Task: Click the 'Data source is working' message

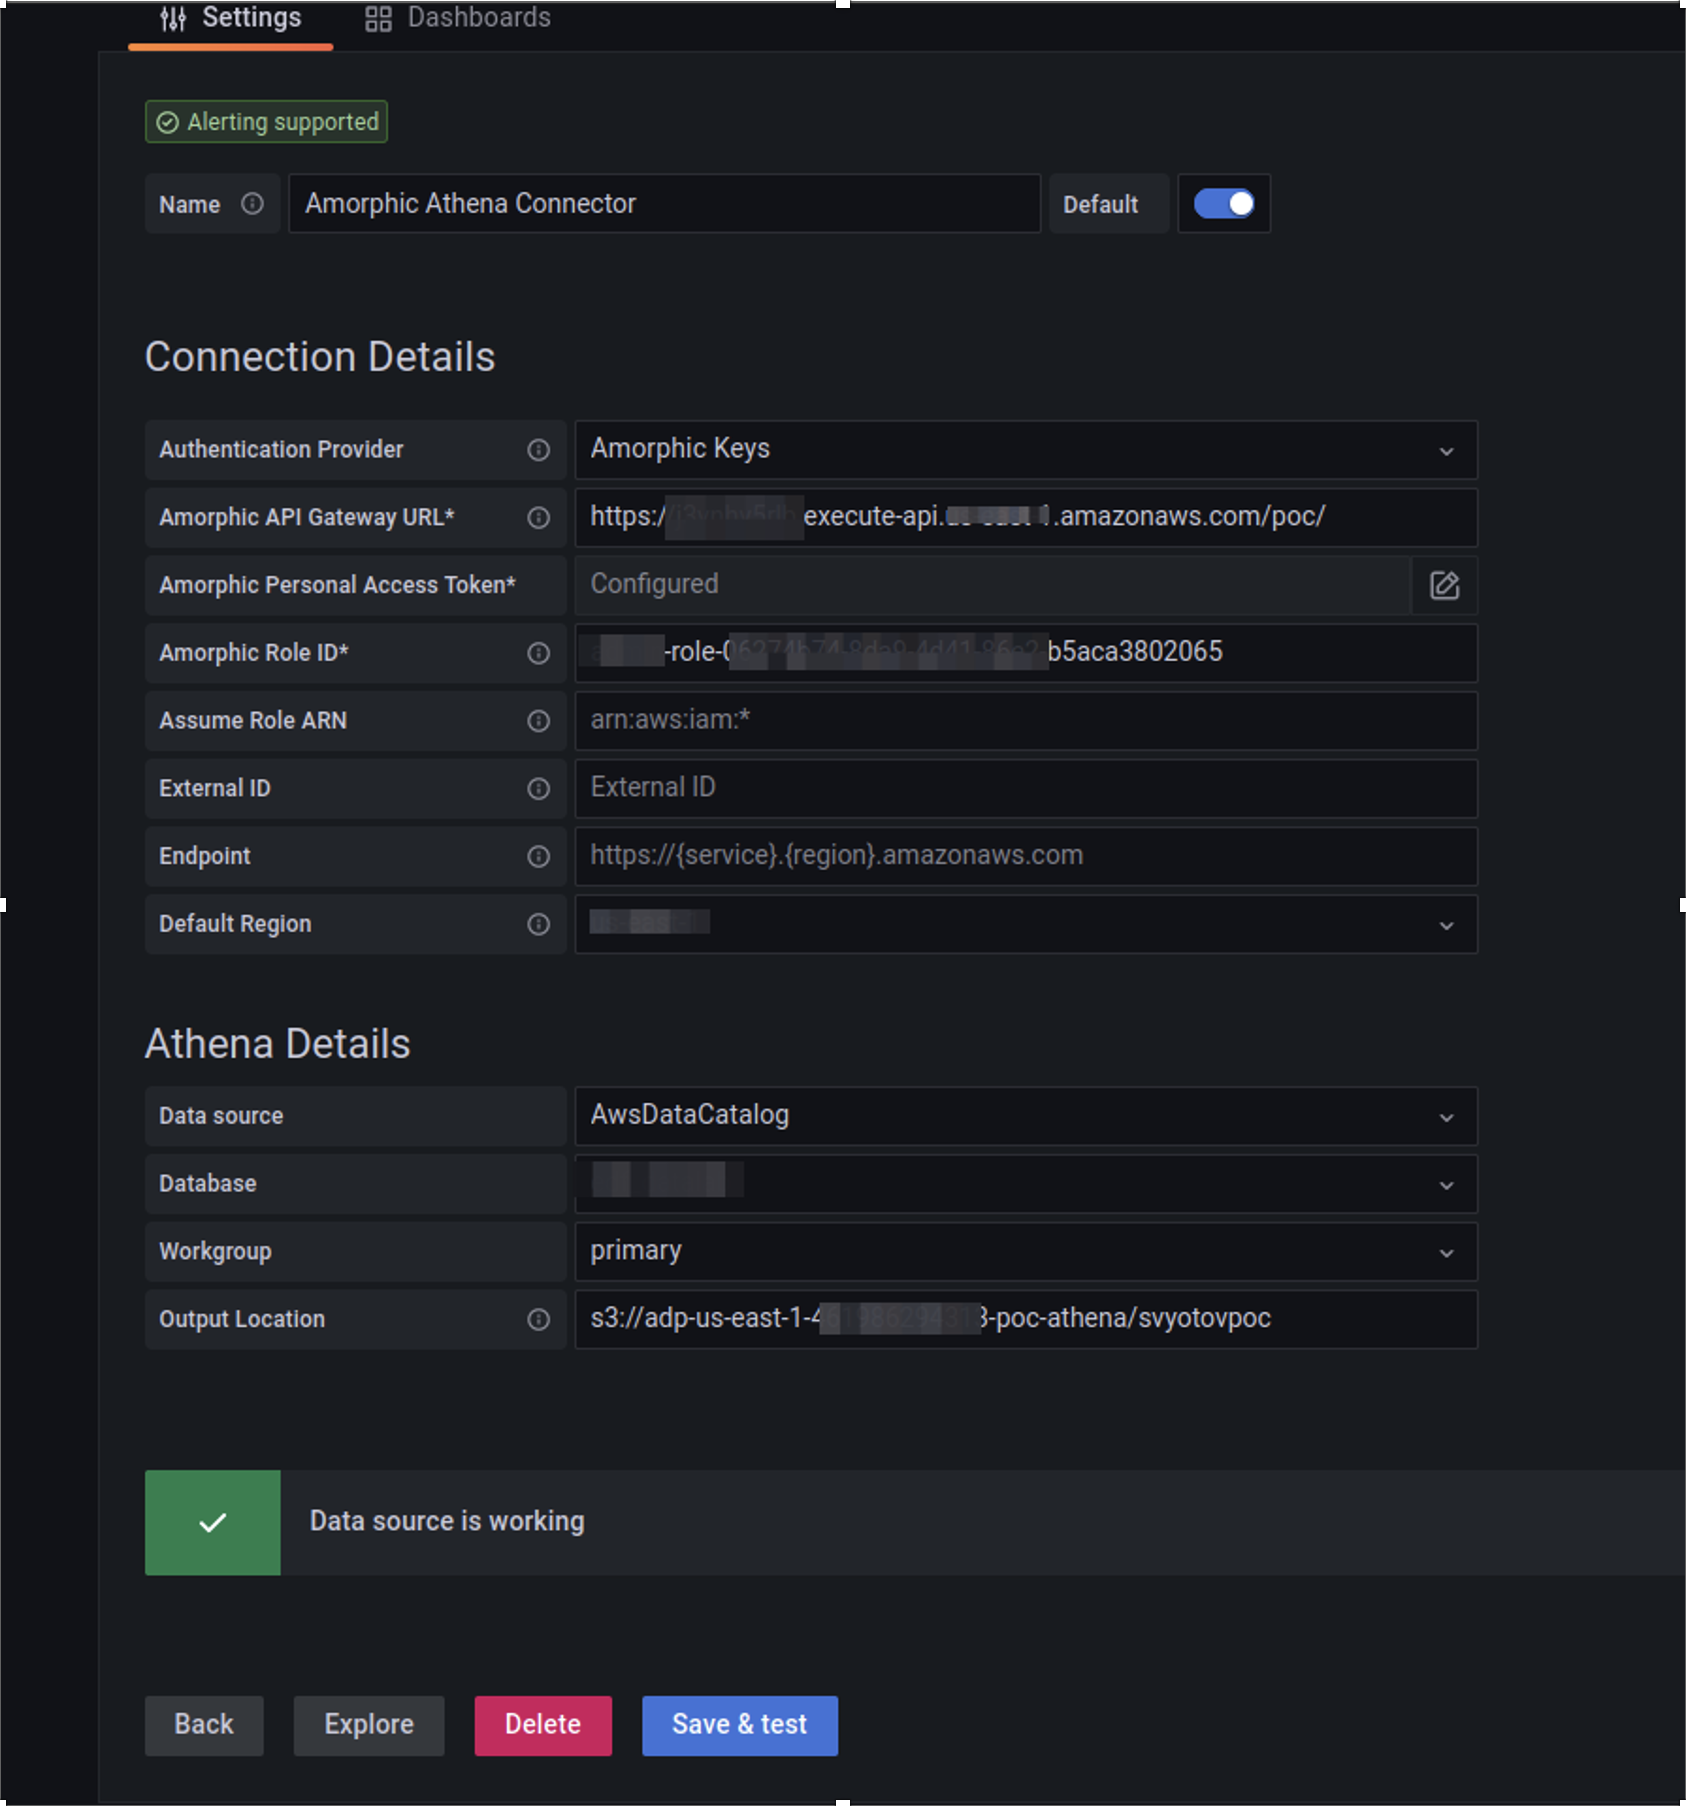Action: click(447, 1522)
